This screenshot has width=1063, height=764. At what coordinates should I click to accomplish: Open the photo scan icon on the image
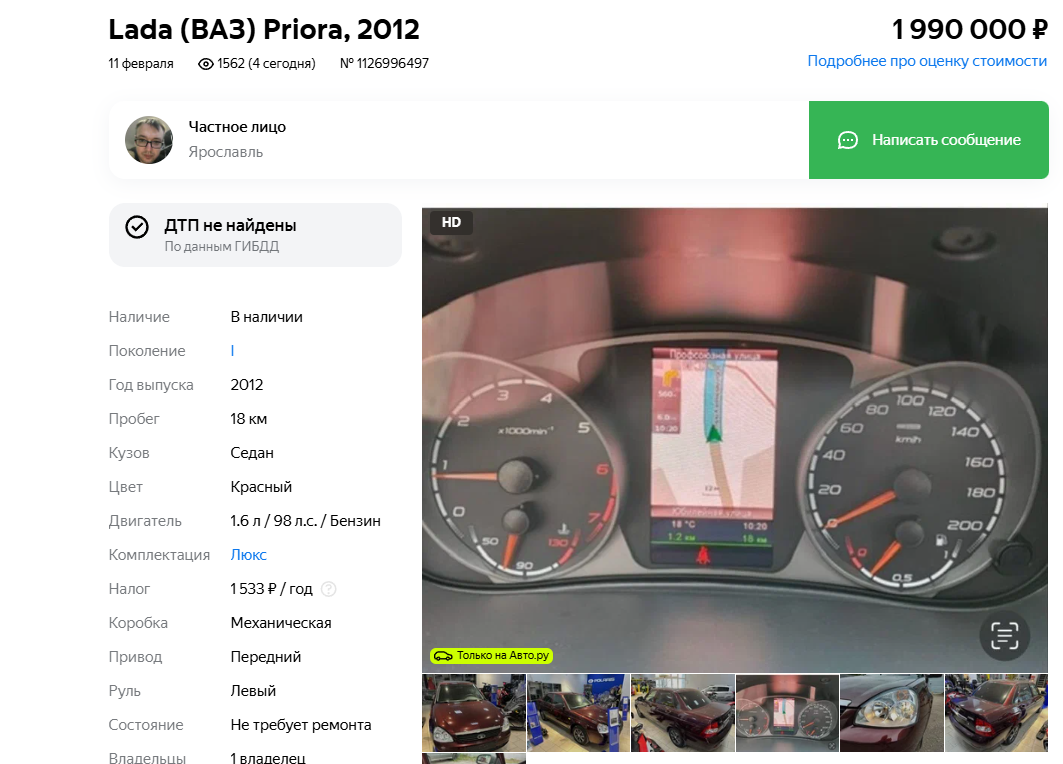(x=1004, y=636)
